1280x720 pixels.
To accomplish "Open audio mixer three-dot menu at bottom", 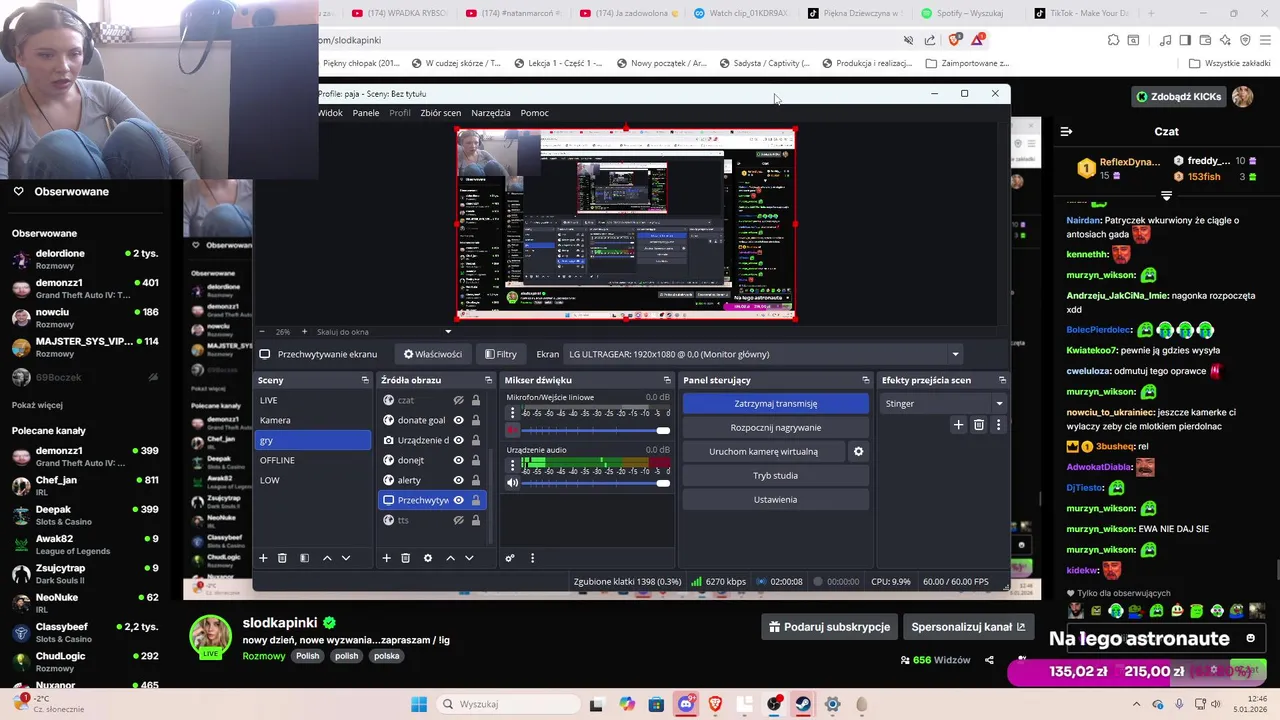I will [532, 558].
